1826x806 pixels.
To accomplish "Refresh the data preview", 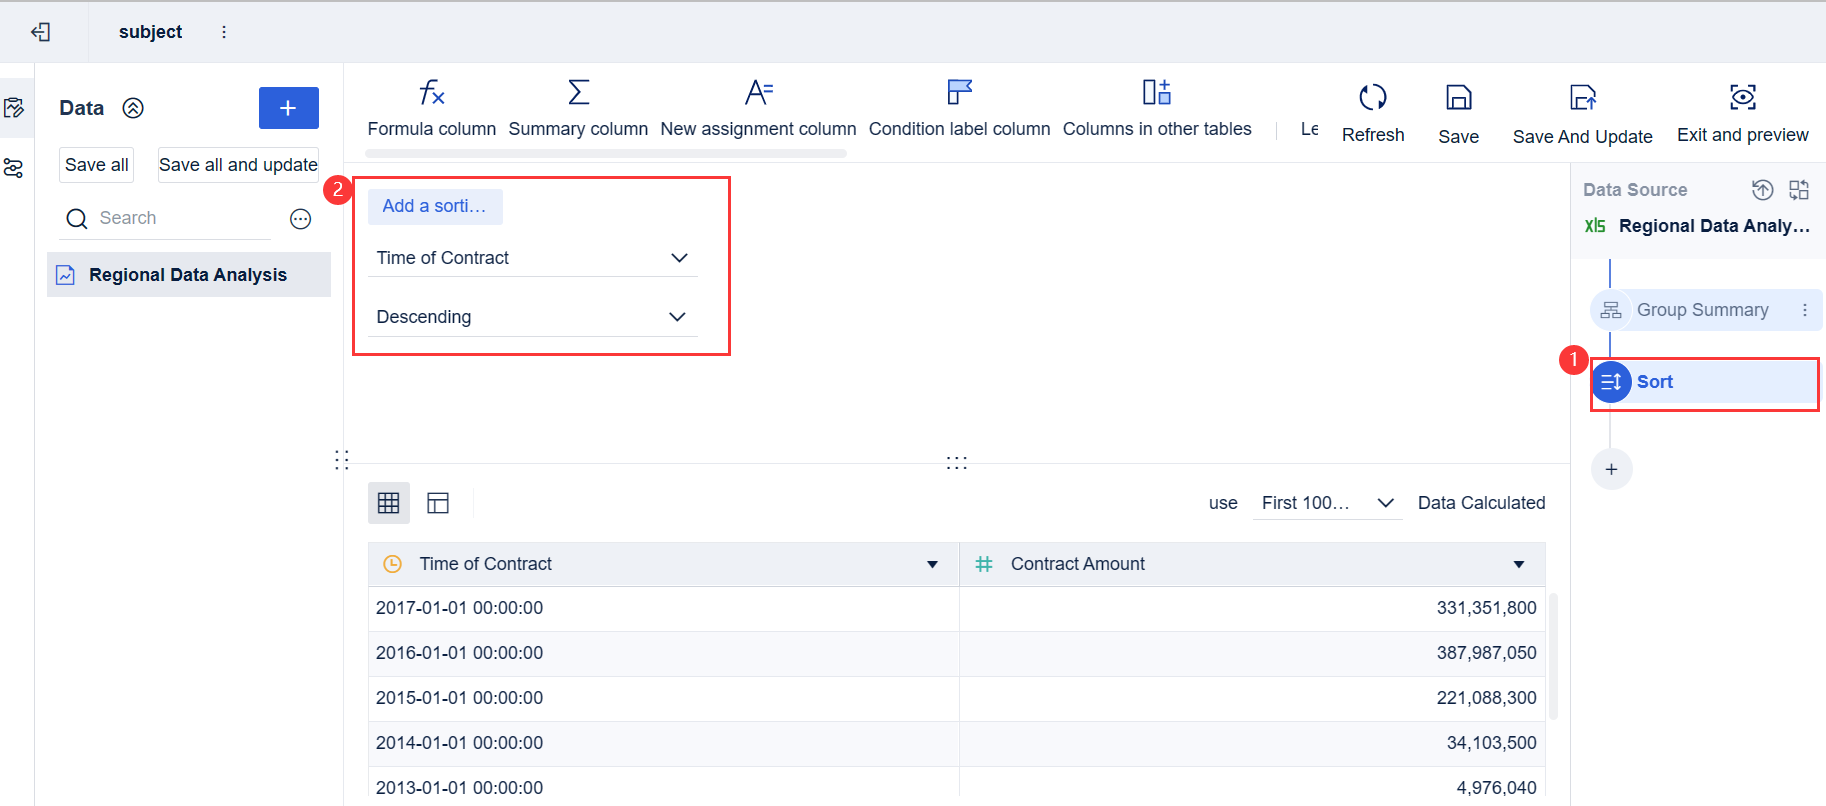I will [x=1372, y=98].
